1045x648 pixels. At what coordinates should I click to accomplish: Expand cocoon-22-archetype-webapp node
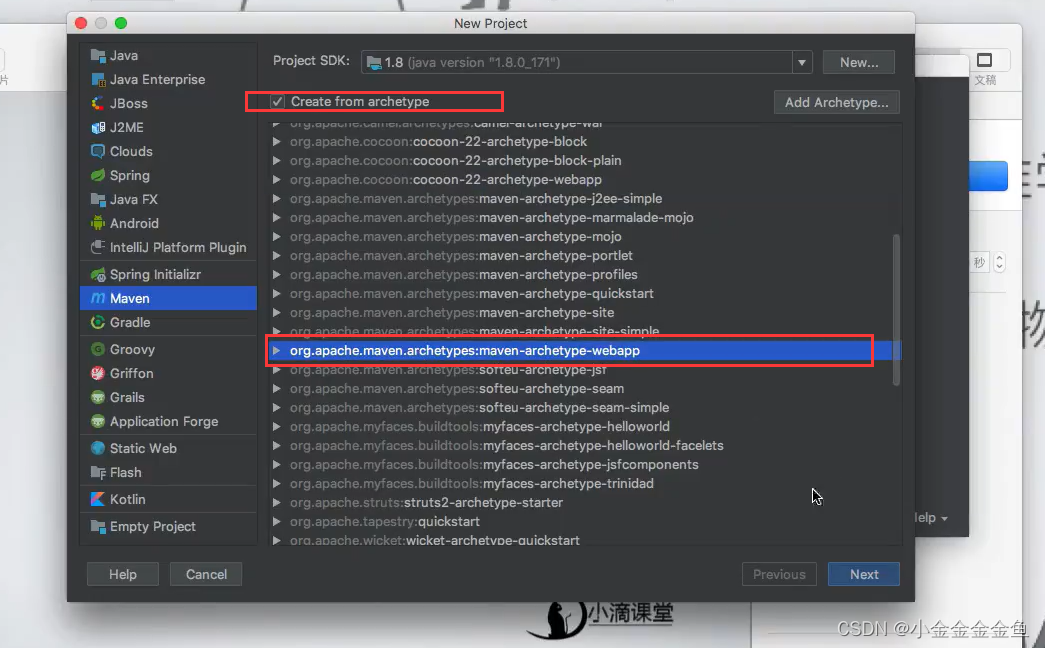(277, 179)
